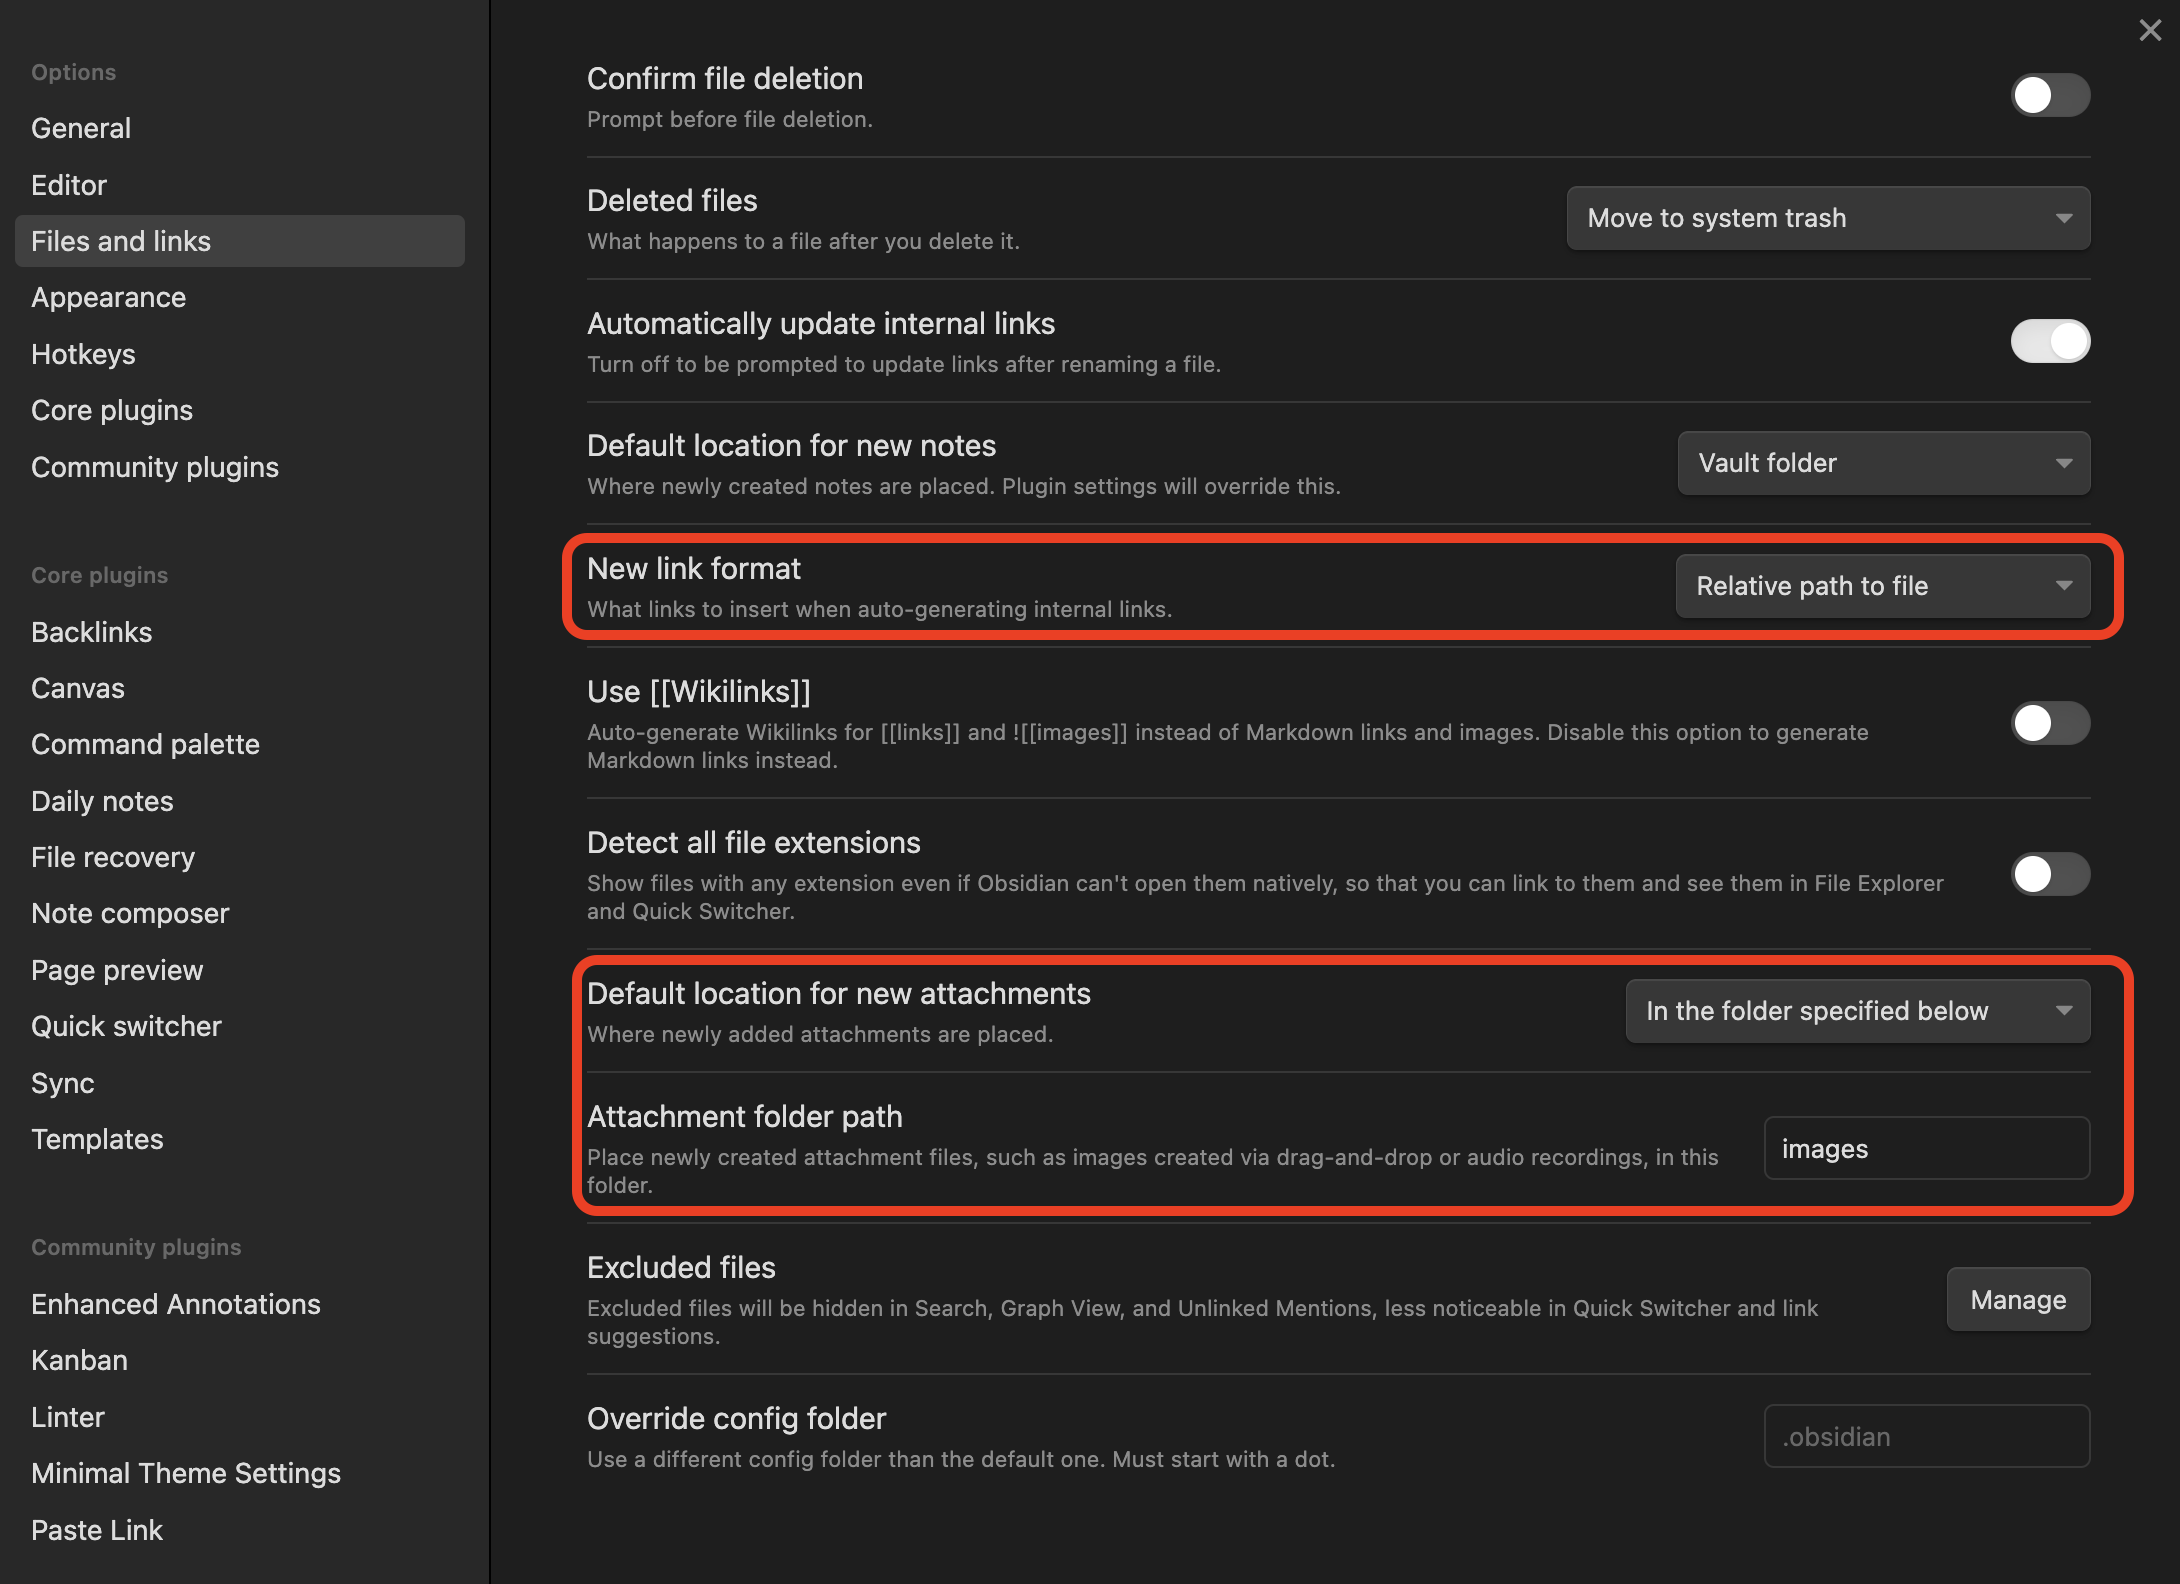Click the Editor settings icon
The height and width of the screenshot is (1584, 2180).
[68, 183]
